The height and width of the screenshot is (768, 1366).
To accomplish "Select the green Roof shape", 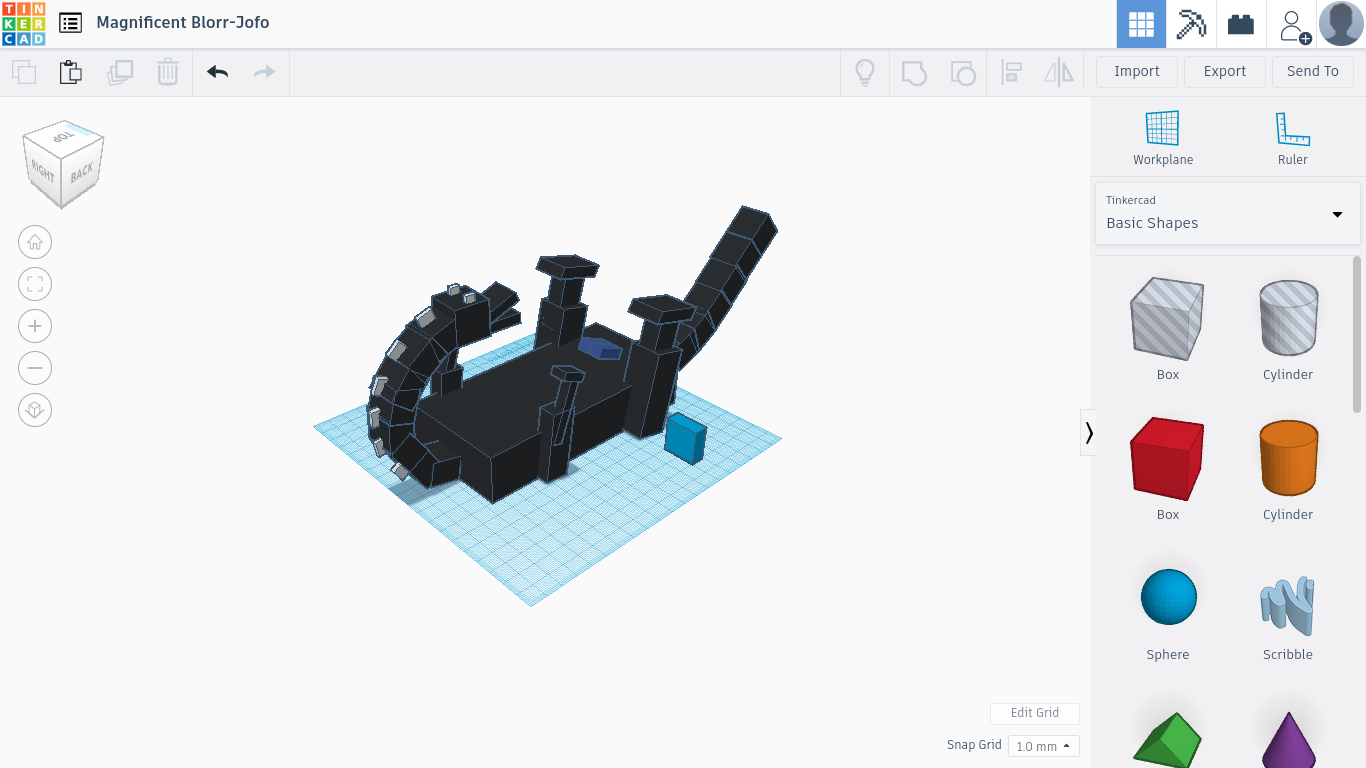I will click(x=1167, y=738).
